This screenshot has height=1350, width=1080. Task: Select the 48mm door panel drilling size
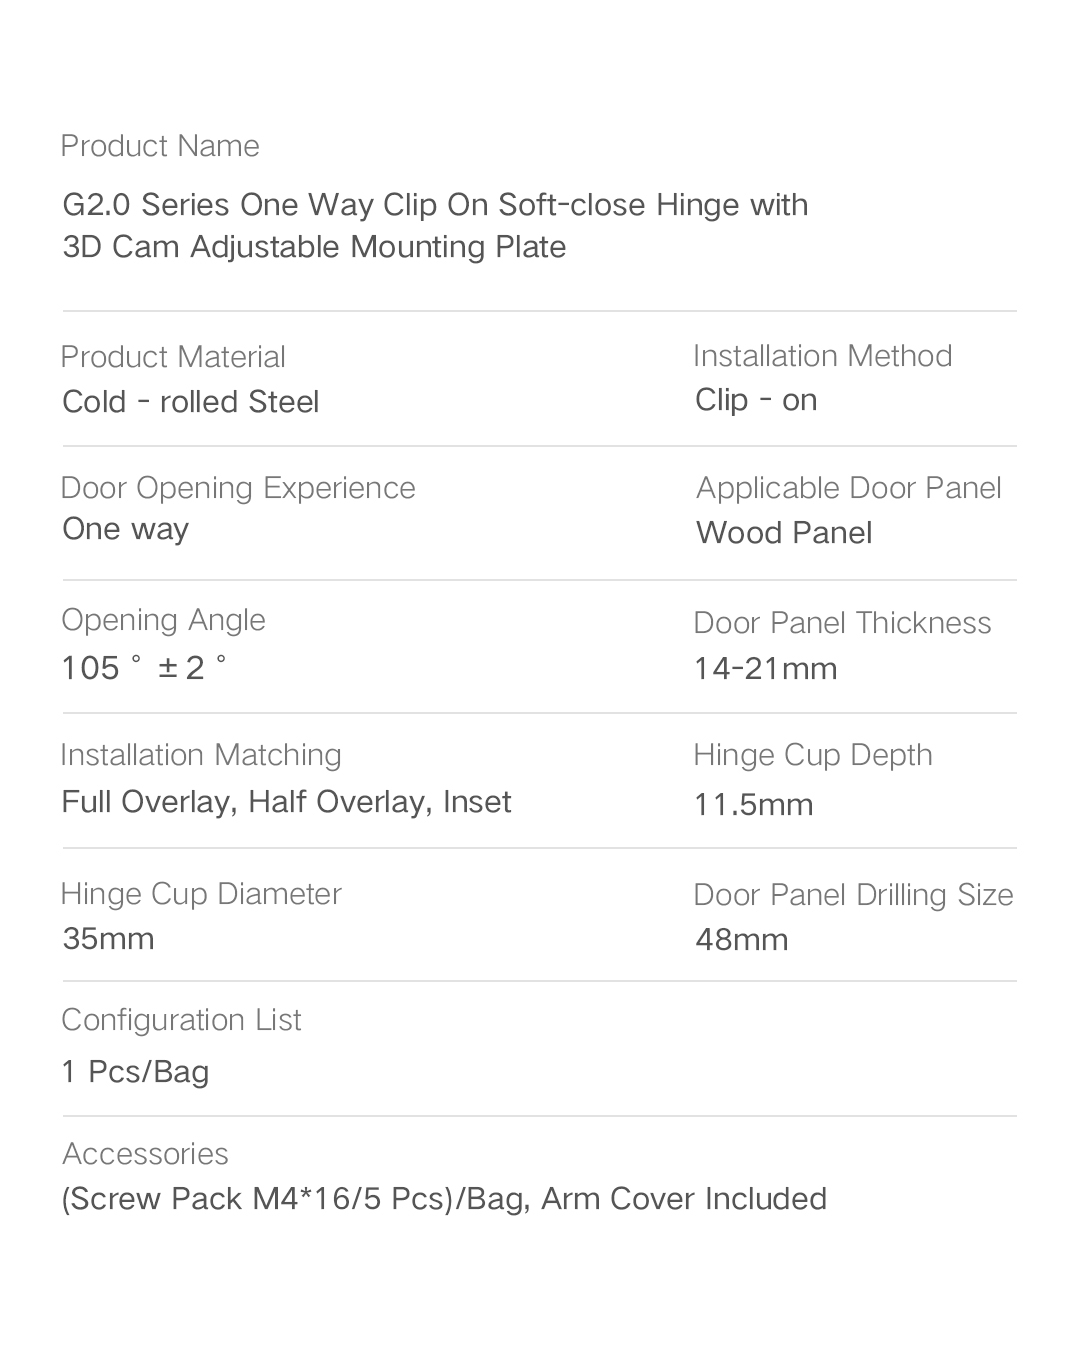point(742,940)
